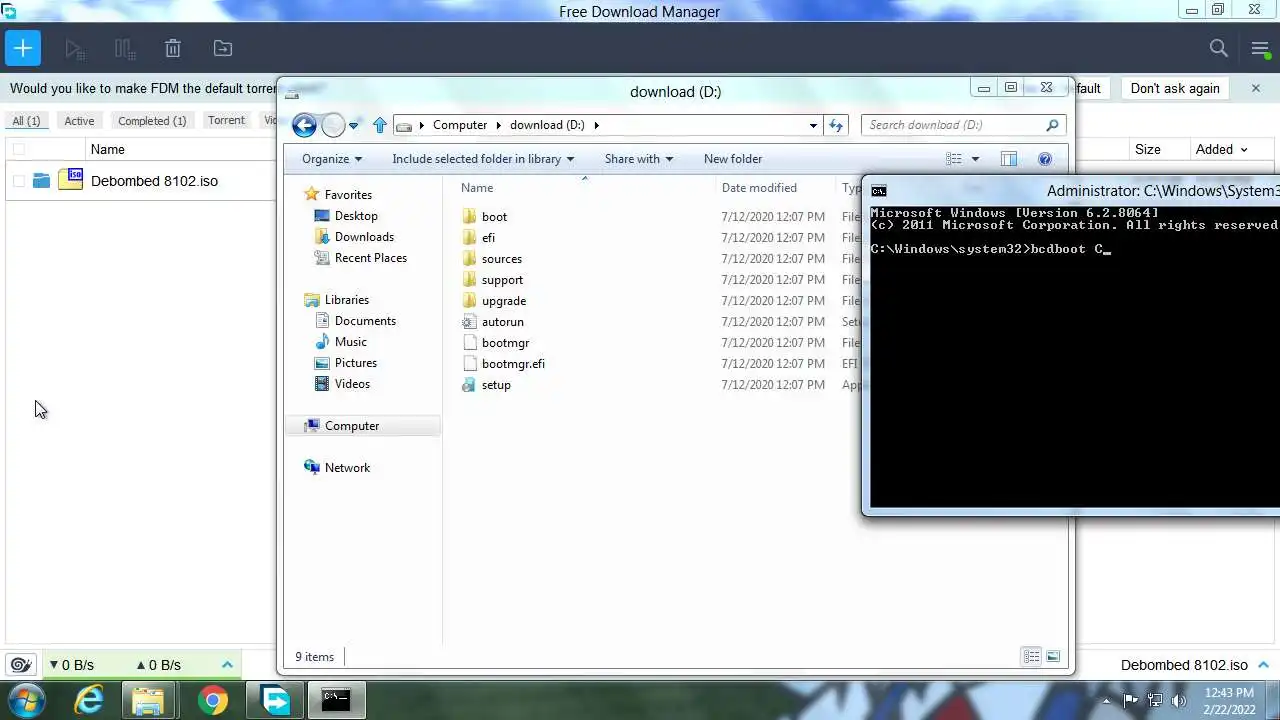Open the recent locations dropdown arrow
Screen dimensions: 1280x720
click(x=353, y=126)
